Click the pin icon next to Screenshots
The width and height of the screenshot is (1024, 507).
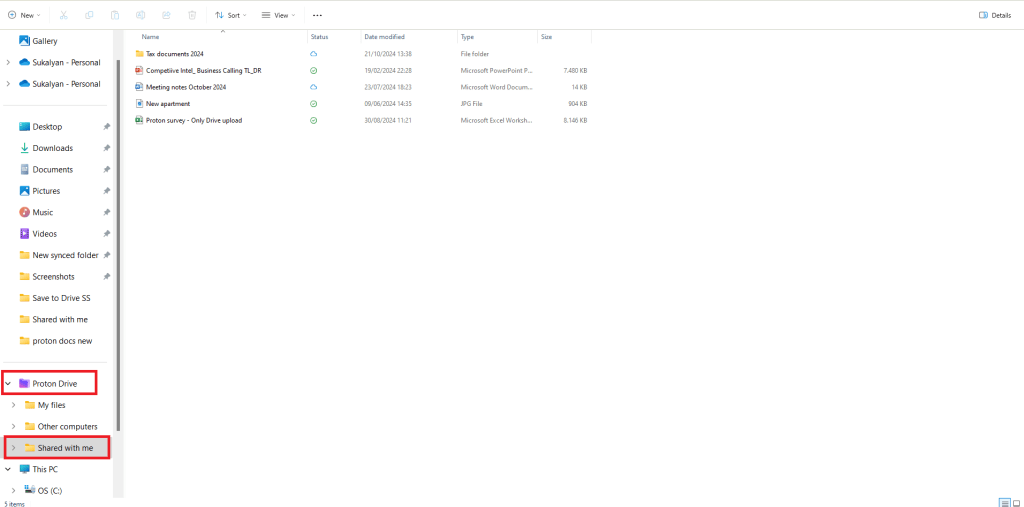pyautogui.click(x=106, y=277)
